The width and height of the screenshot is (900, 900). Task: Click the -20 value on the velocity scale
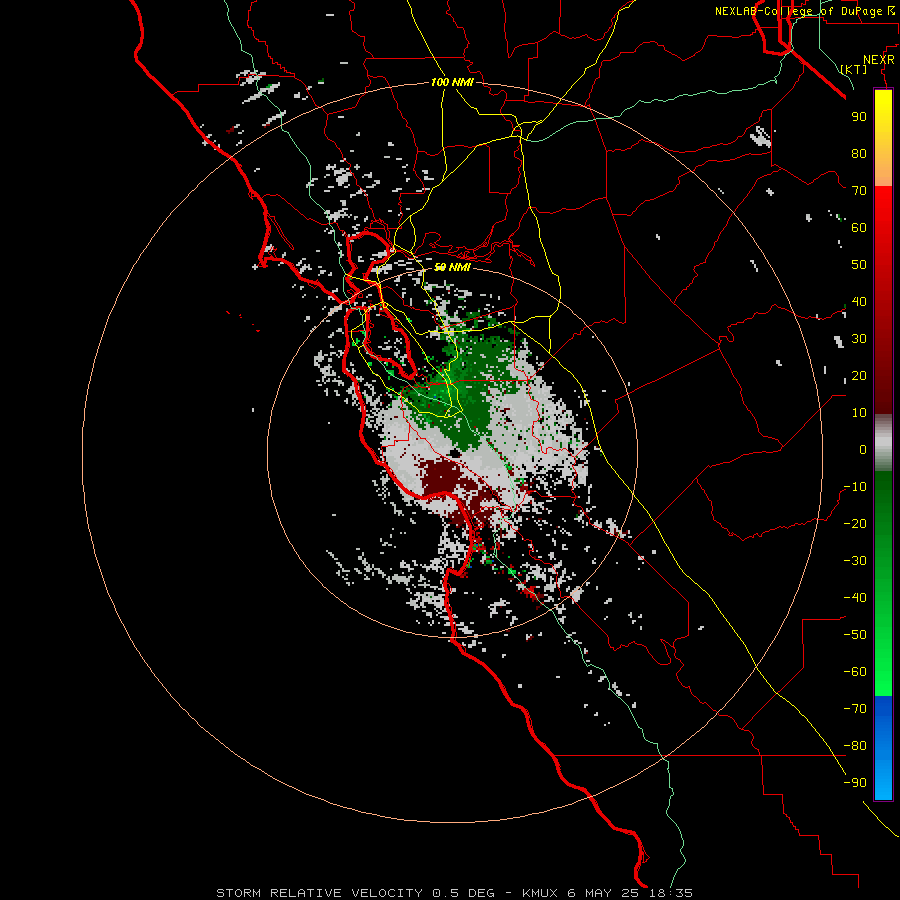pos(855,523)
